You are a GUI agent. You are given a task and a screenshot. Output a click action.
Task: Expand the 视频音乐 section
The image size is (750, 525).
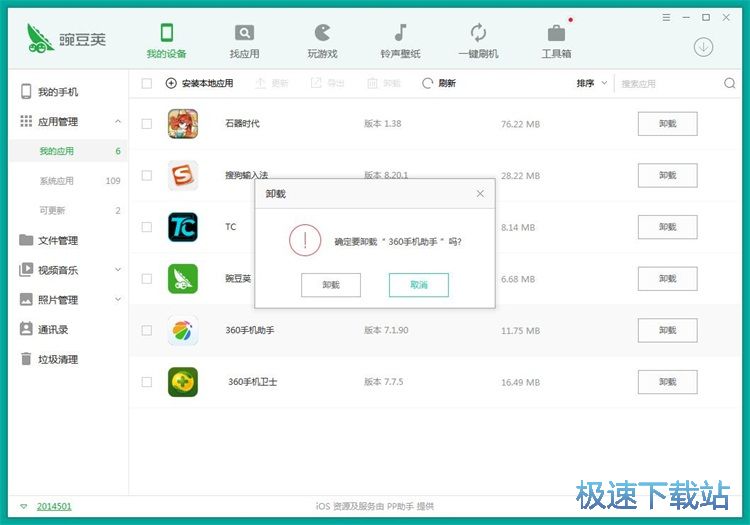[118, 270]
